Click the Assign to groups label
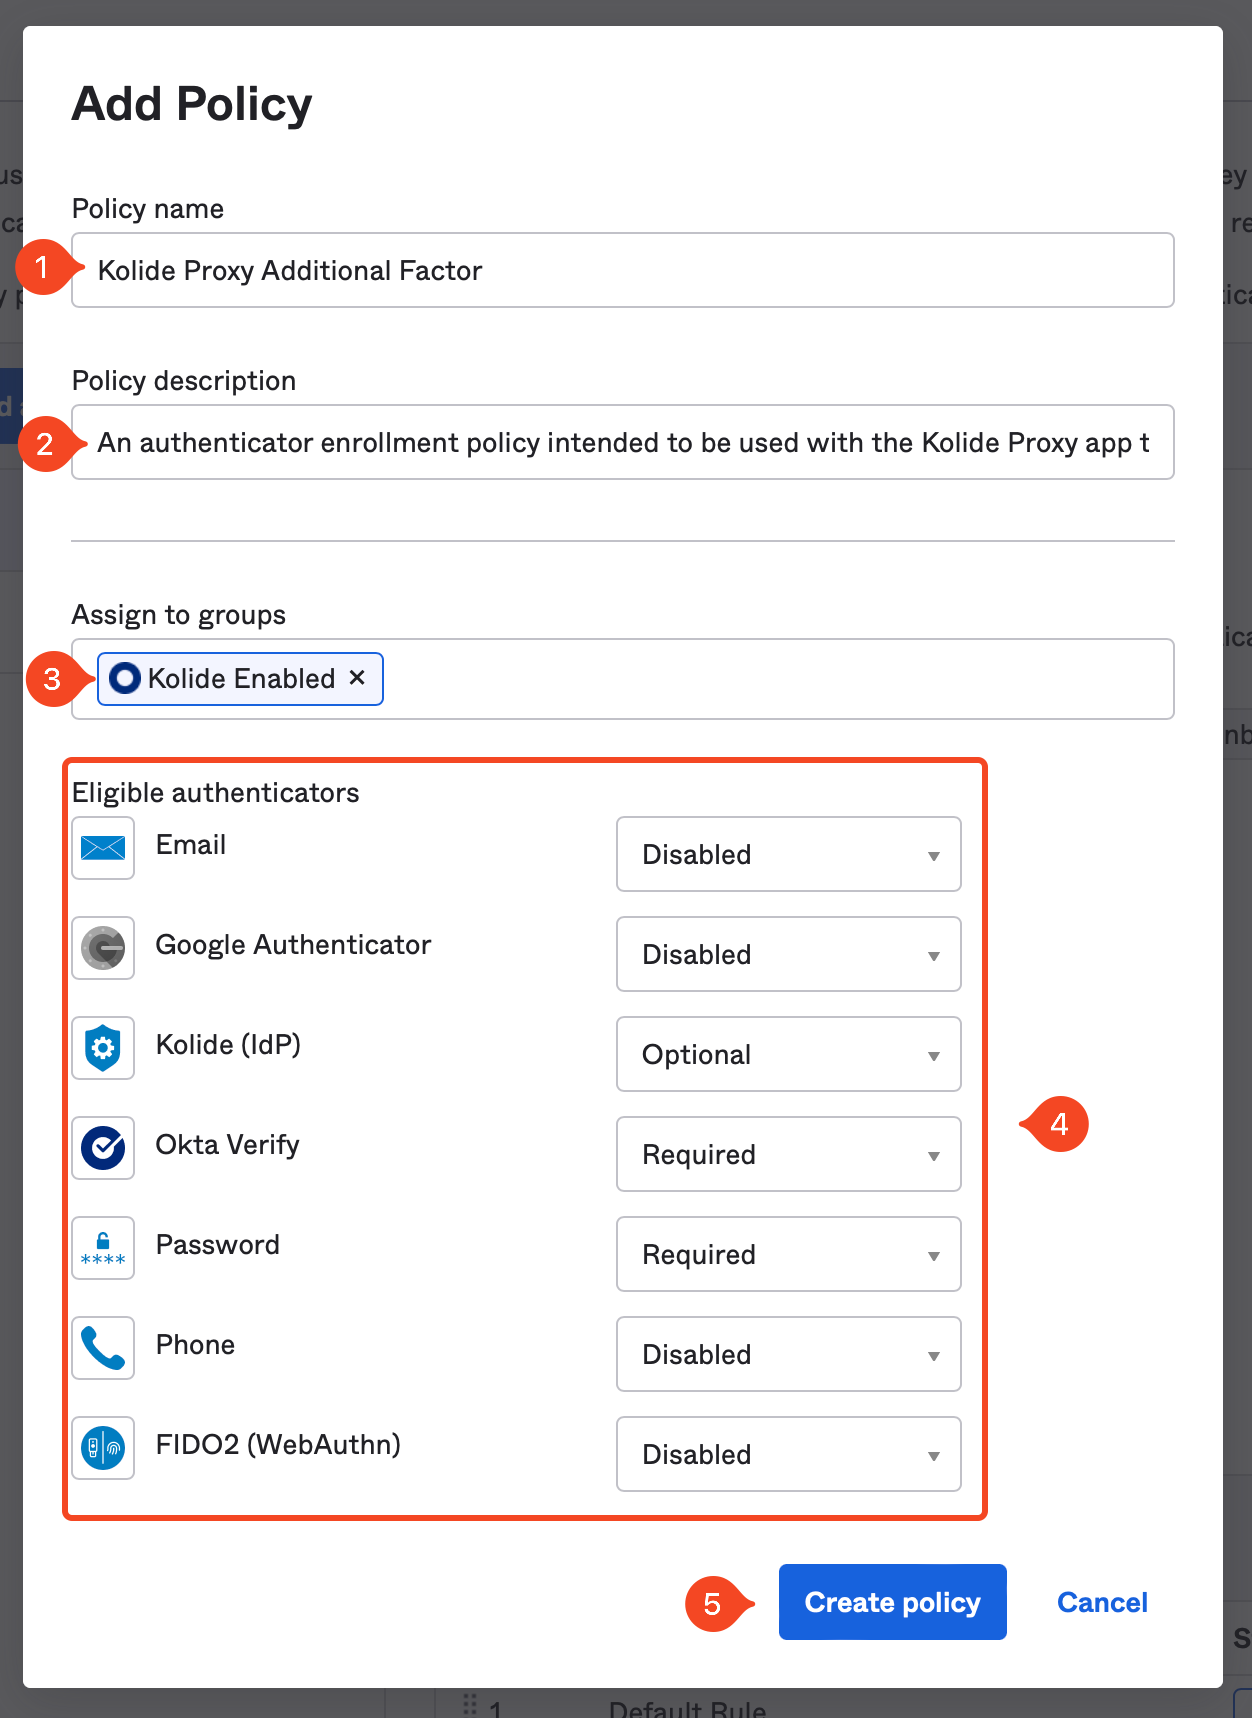 (x=179, y=615)
